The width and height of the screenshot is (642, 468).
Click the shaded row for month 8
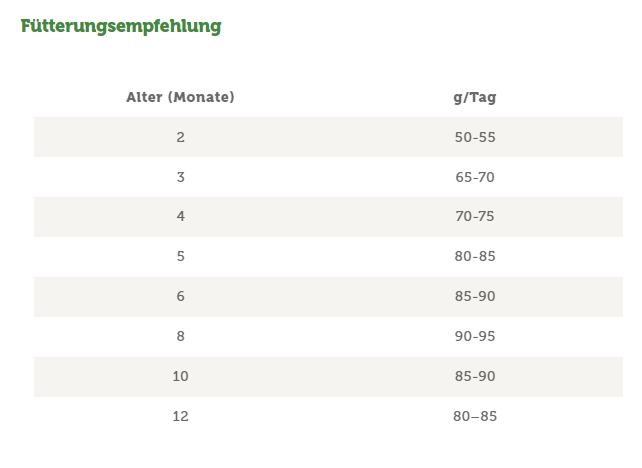[x=328, y=336]
